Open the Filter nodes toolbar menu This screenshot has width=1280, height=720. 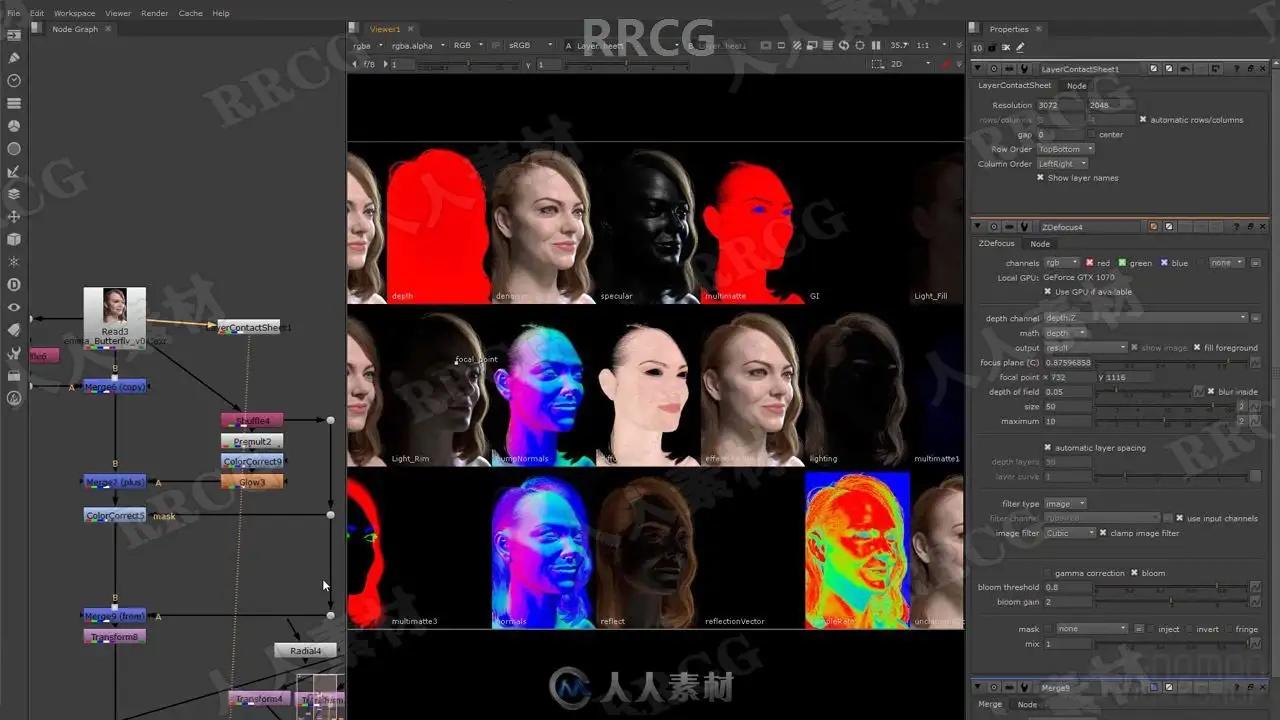pos(14,149)
